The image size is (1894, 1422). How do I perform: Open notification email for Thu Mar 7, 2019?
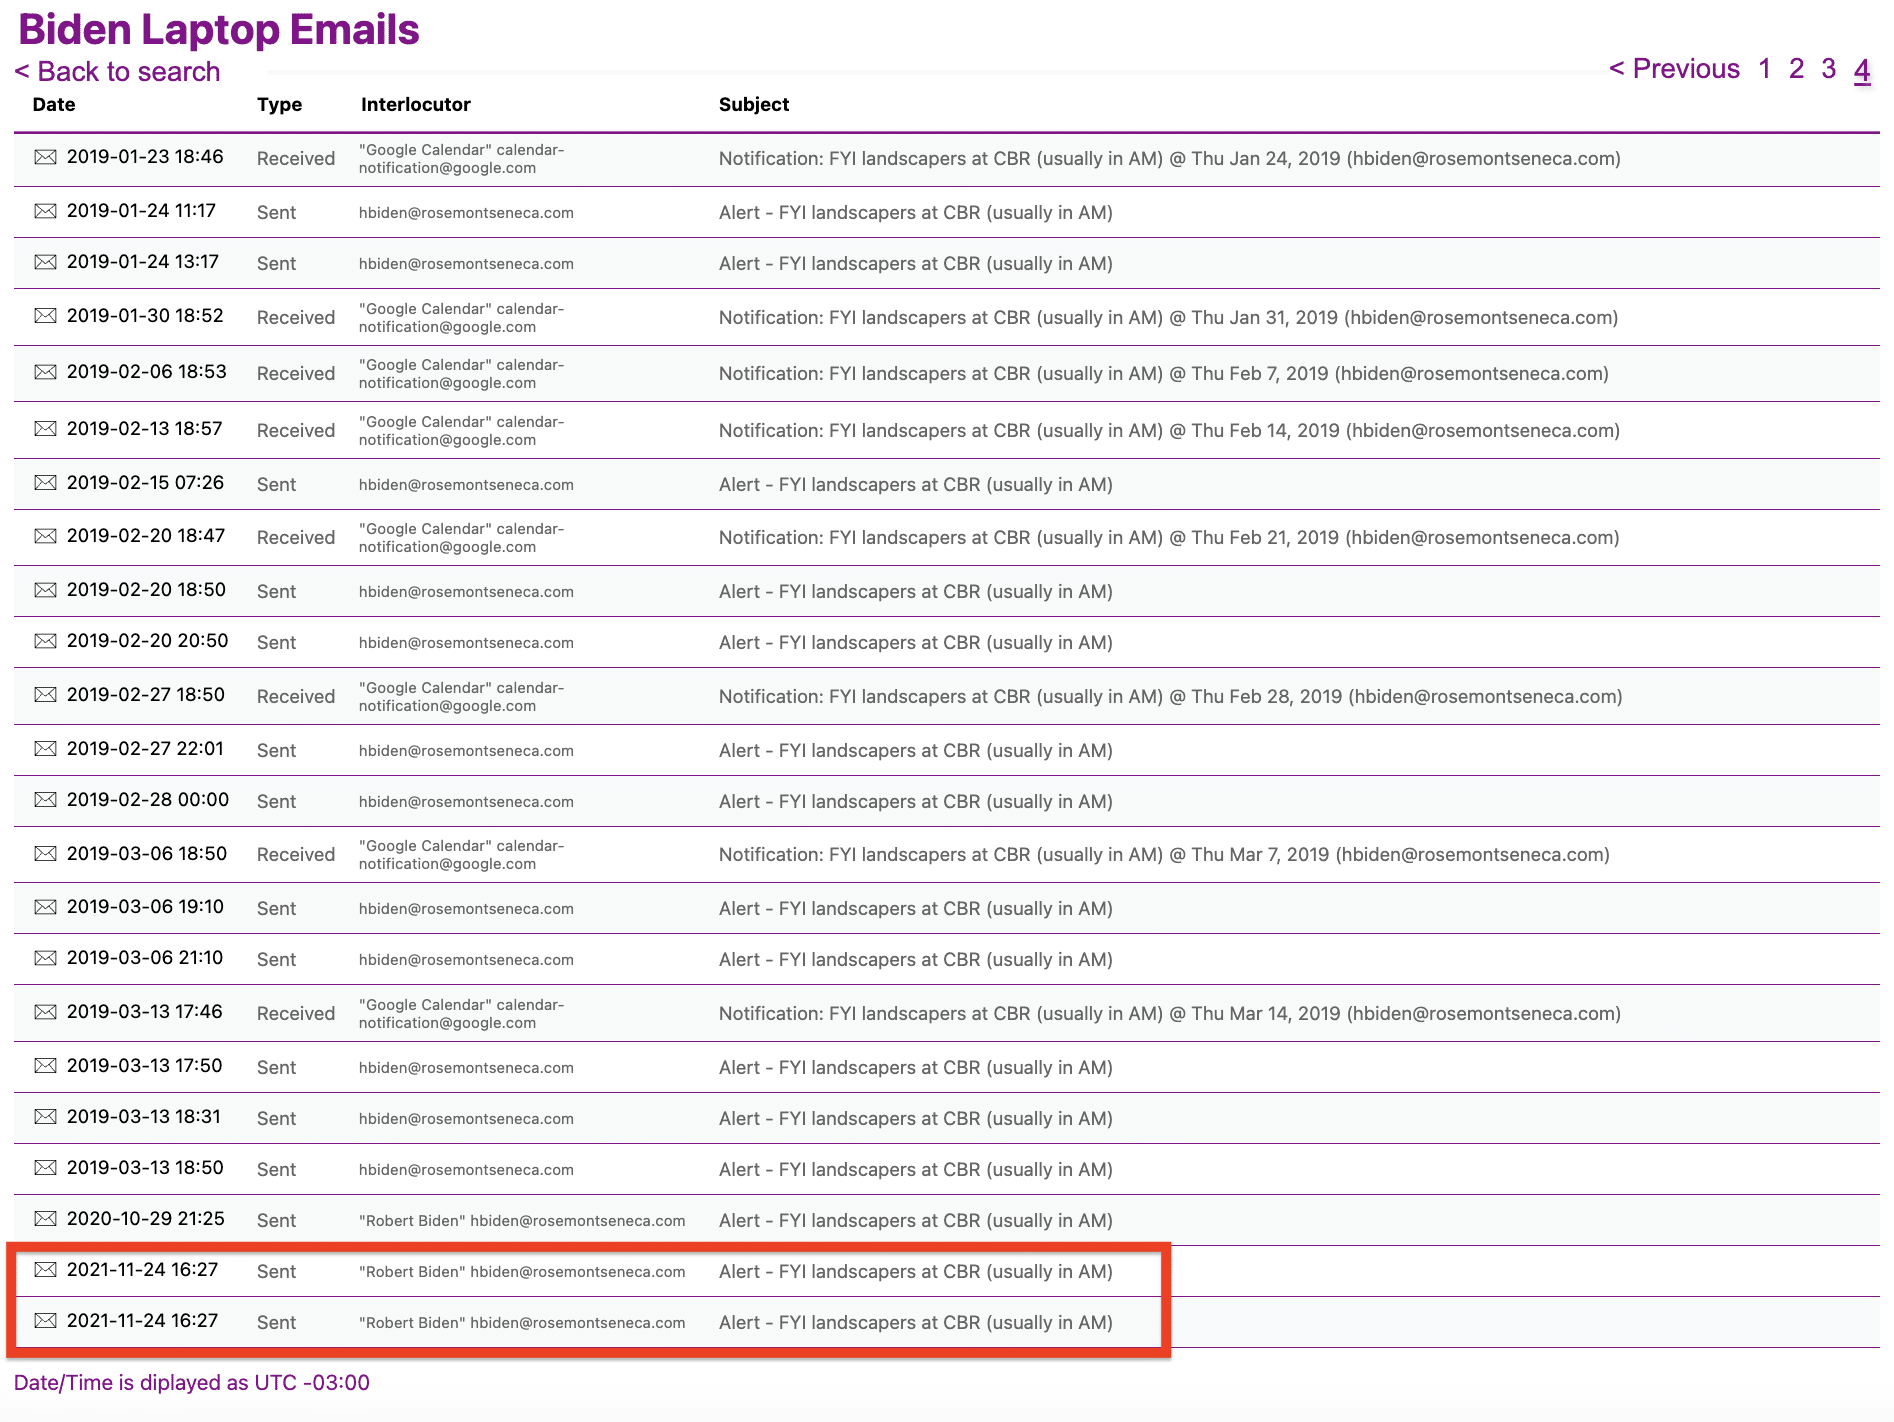point(1163,855)
